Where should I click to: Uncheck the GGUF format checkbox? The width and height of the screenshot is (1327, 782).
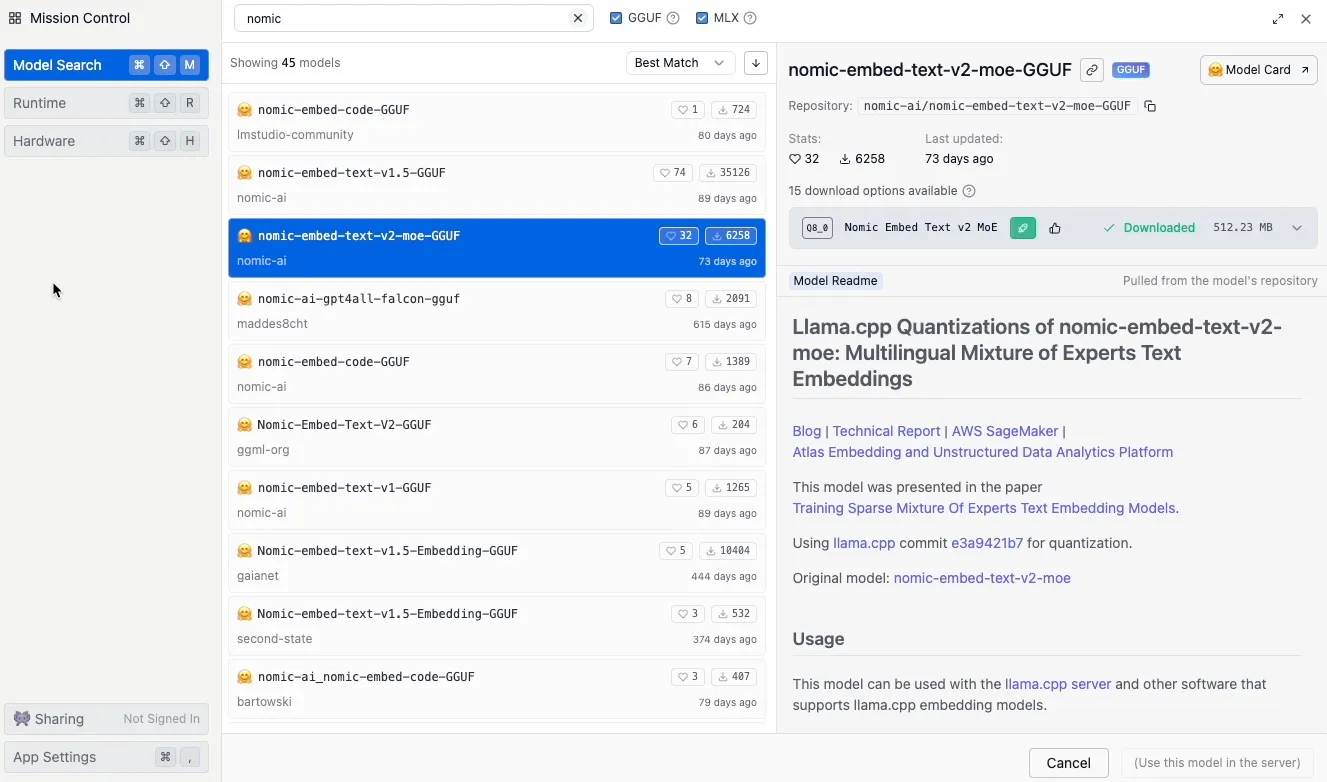[616, 18]
